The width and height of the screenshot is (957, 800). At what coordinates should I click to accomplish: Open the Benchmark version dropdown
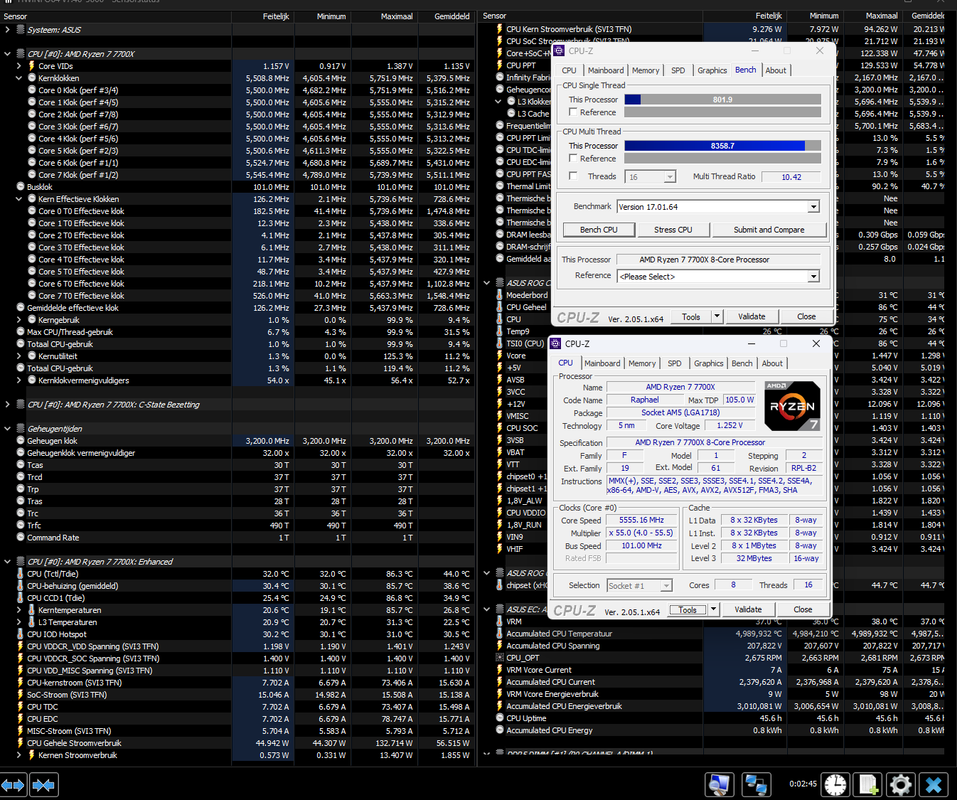[x=813, y=207]
